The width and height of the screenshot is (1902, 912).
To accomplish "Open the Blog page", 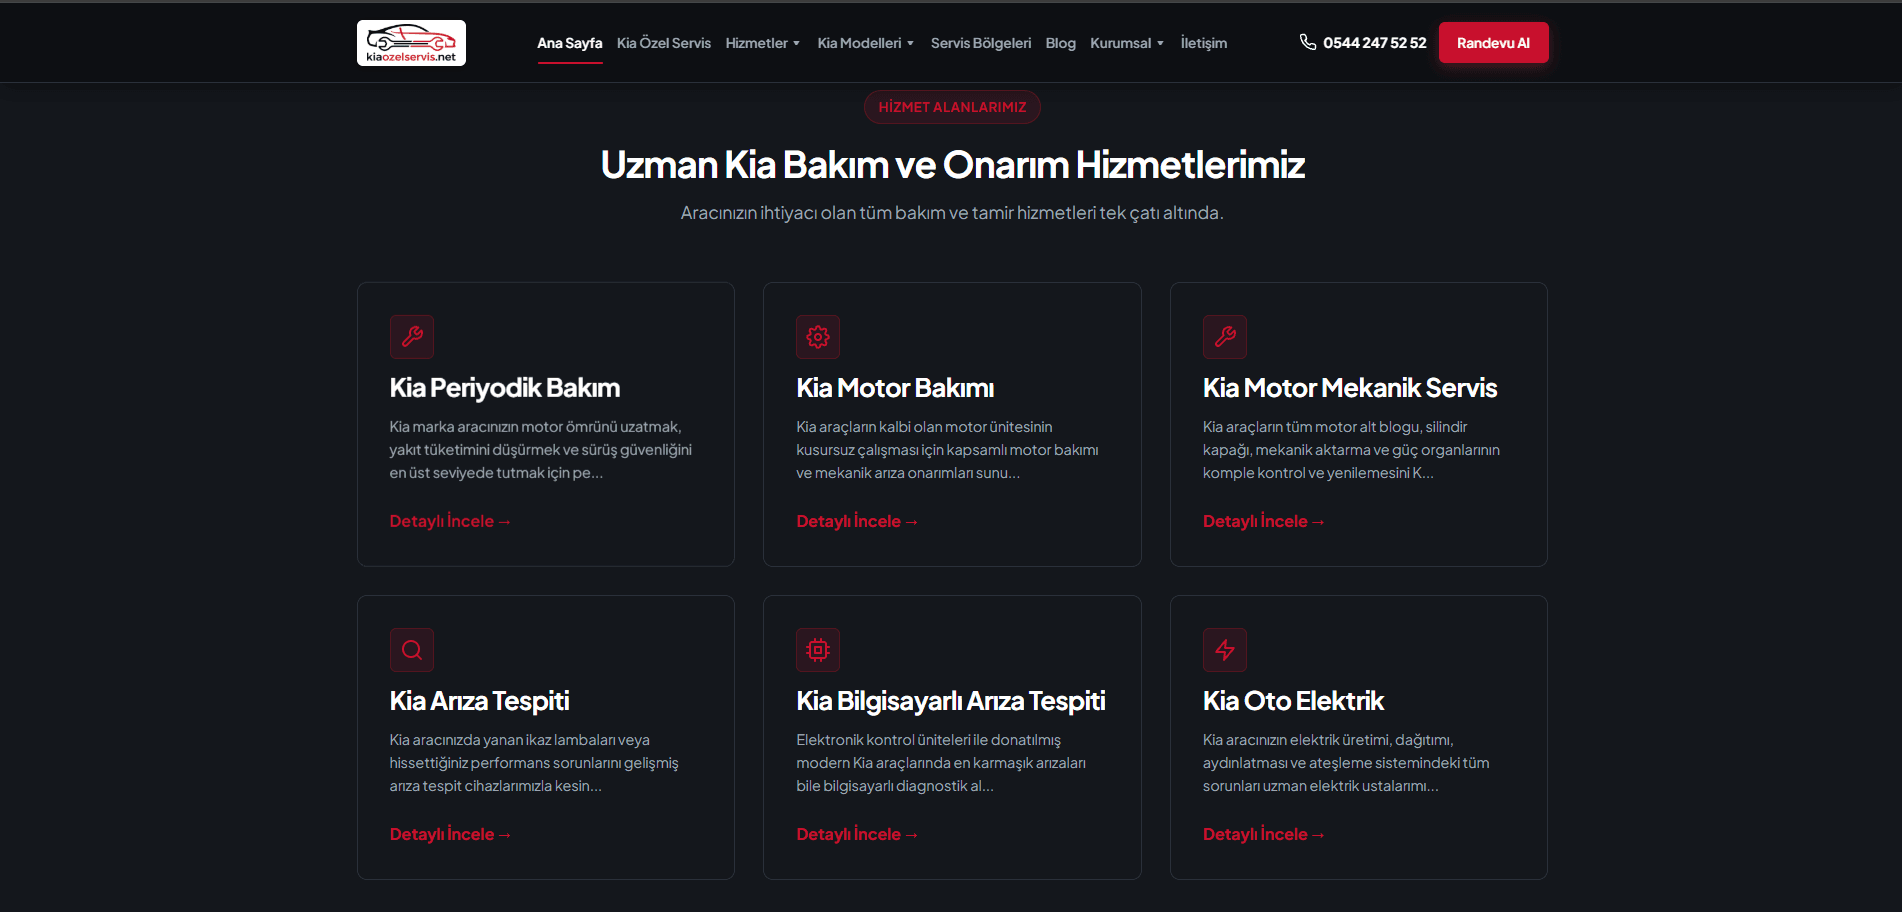I will tap(1061, 43).
